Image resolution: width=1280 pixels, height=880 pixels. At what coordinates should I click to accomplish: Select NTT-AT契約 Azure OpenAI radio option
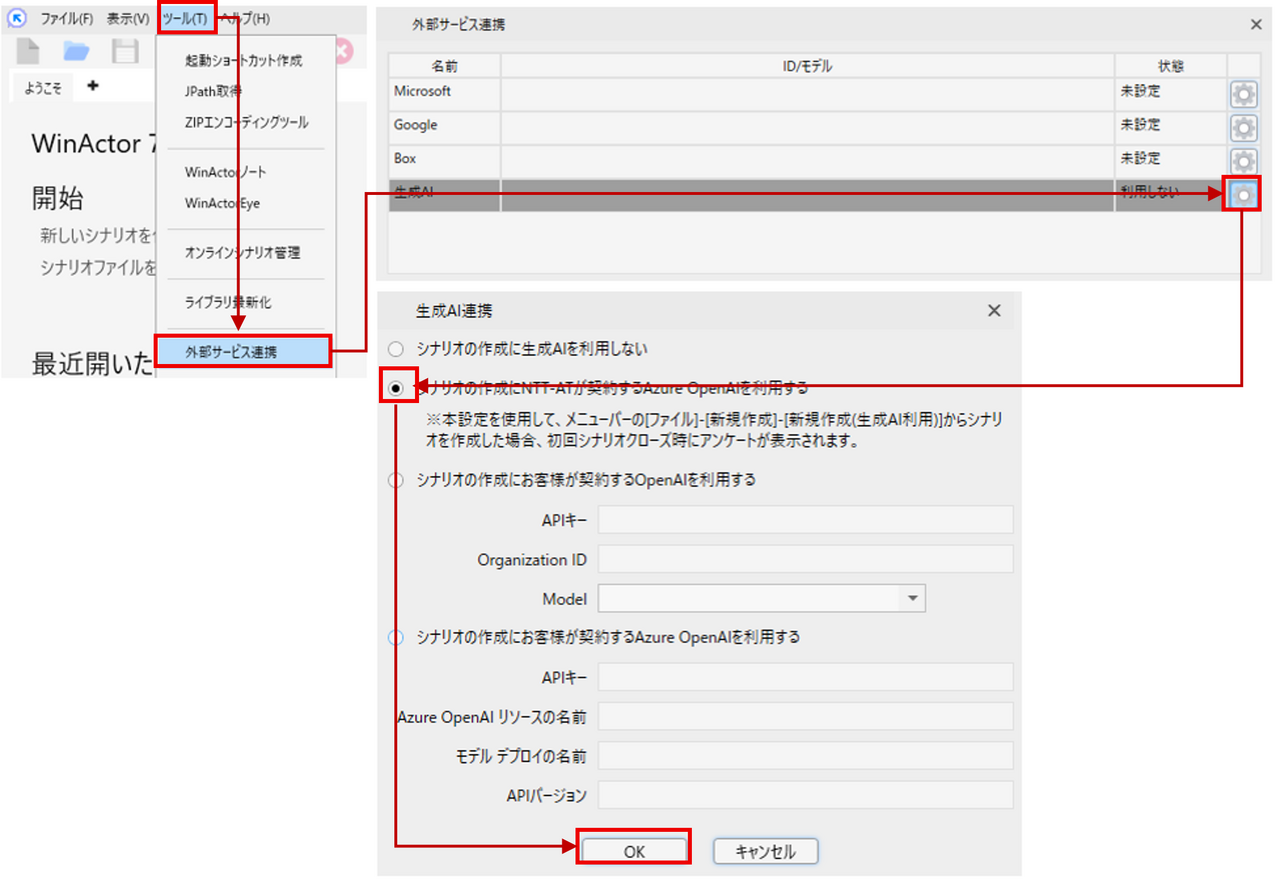coord(397,389)
